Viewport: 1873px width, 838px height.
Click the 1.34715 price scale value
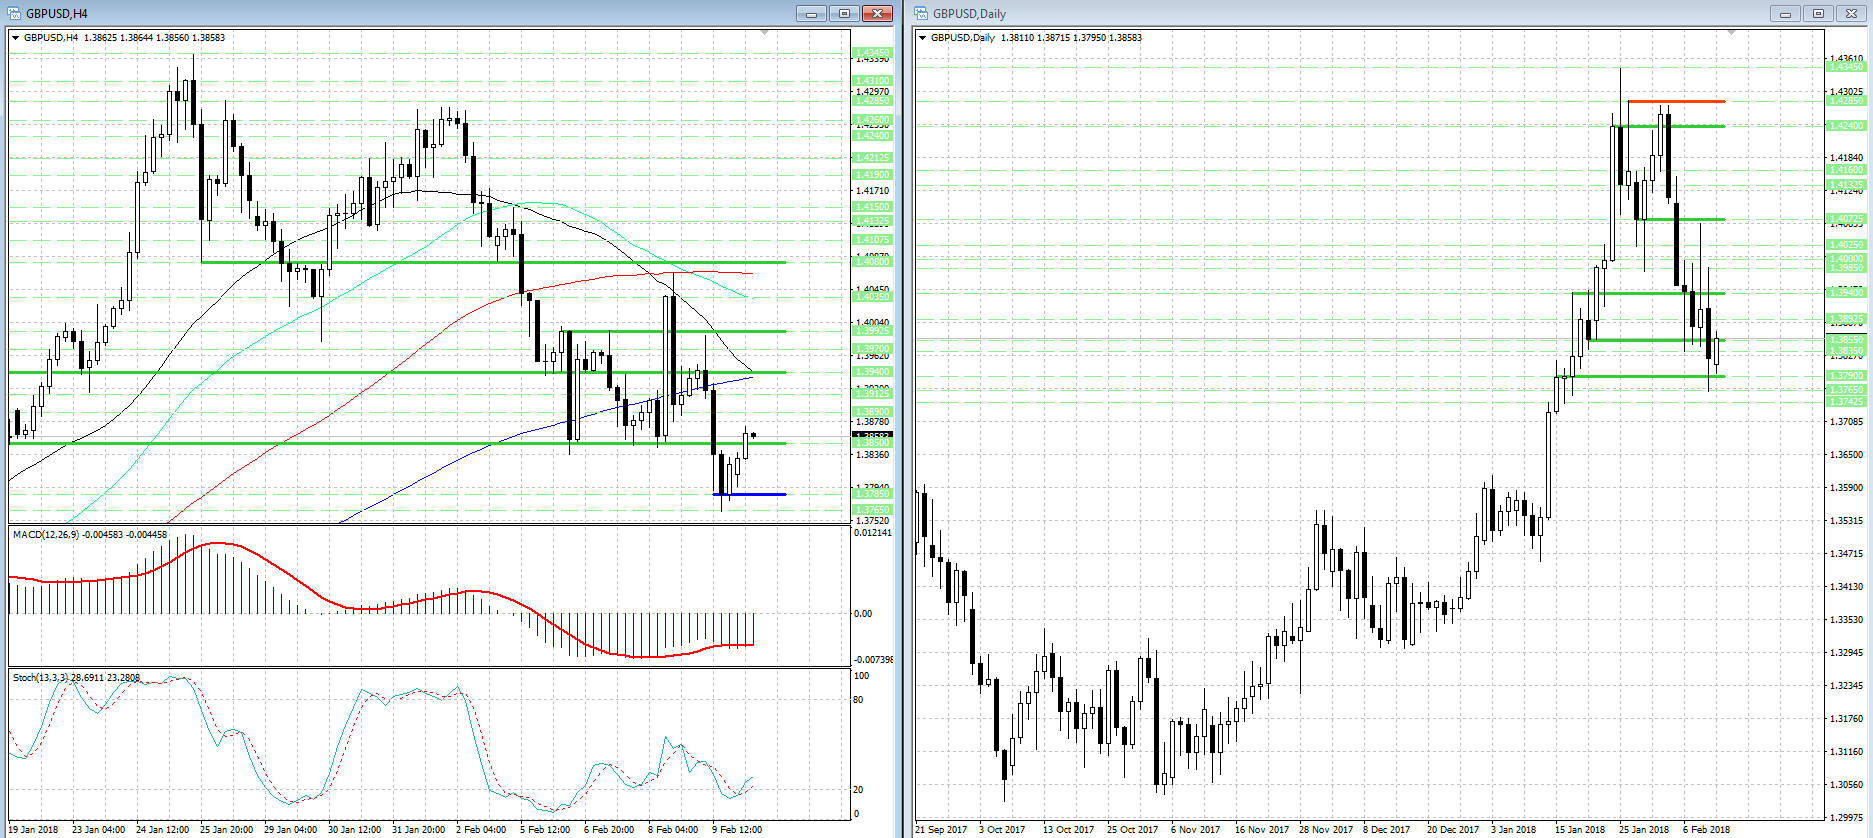(1847, 554)
